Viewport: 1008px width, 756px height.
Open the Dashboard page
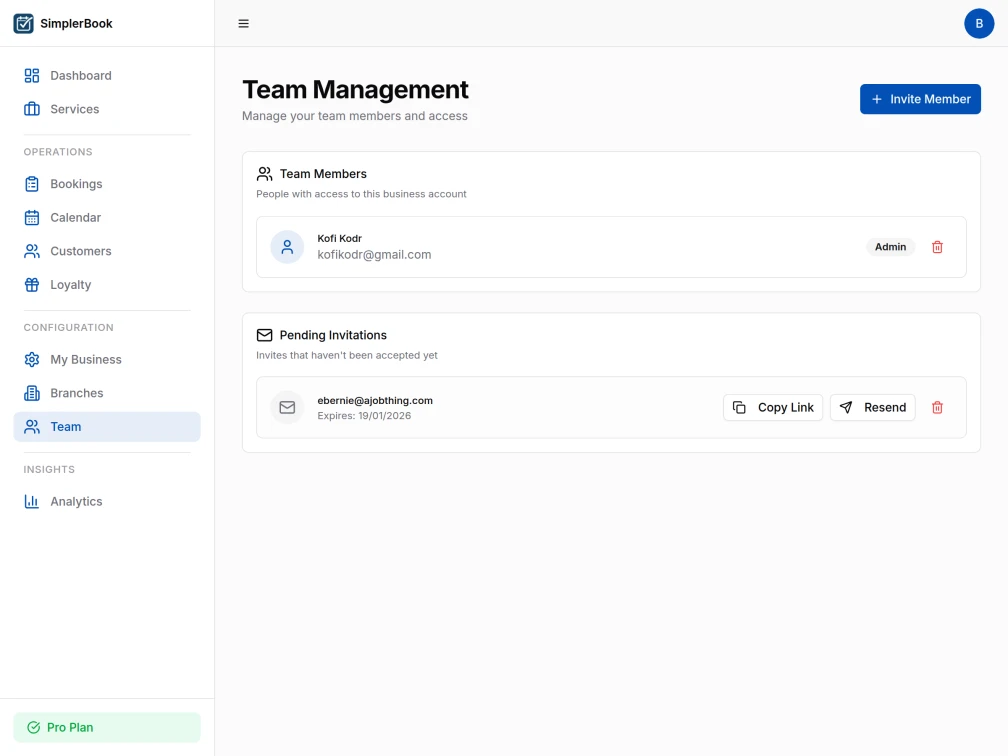(107, 76)
